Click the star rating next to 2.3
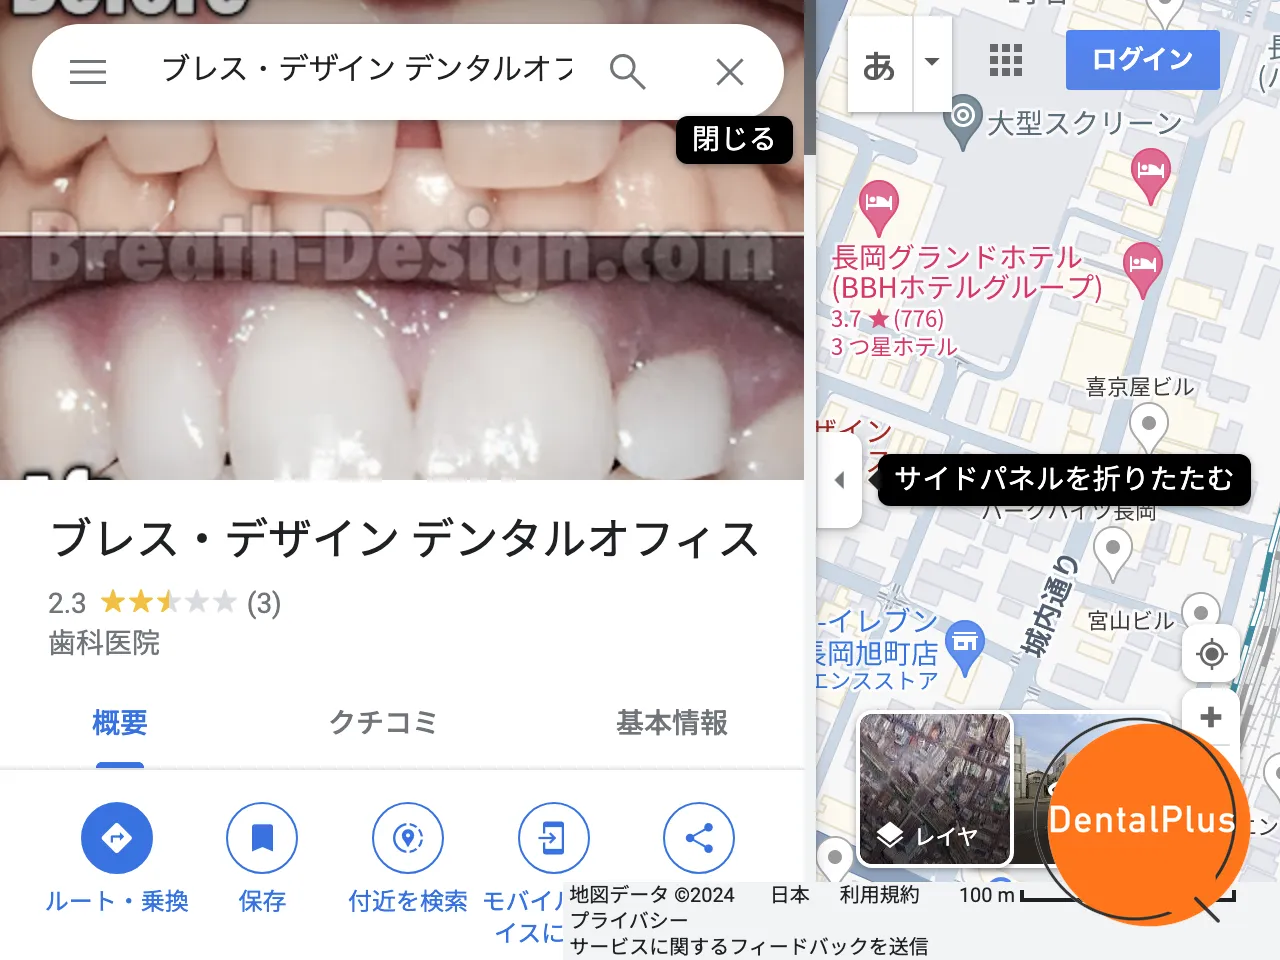 point(168,602)
